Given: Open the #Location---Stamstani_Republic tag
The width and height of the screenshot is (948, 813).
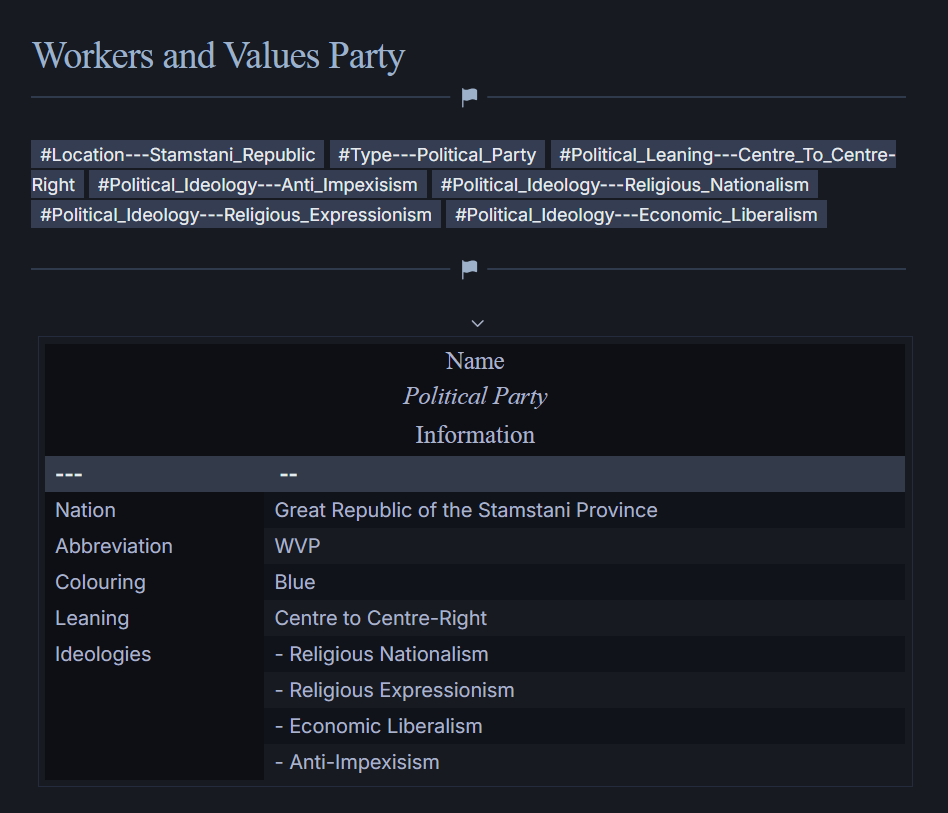Looking at the screenshot, I should (x=177, y=155).
